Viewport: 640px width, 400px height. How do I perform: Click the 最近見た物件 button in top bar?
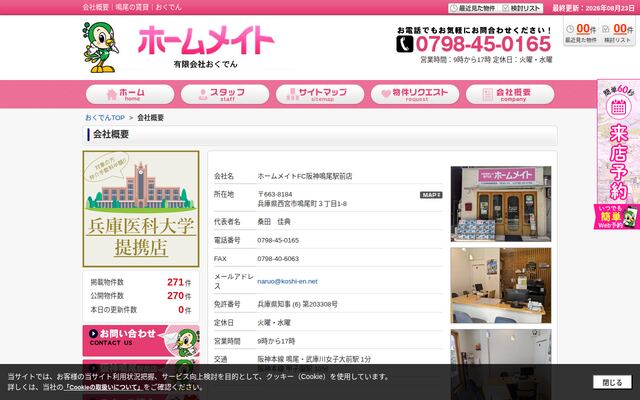tap(473, 8)
